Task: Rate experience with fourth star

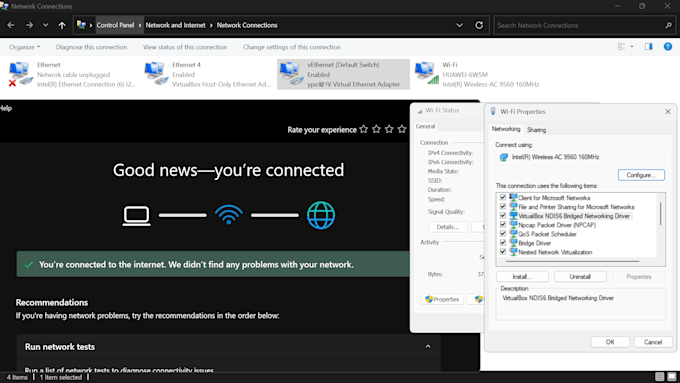Action: point(402,129)
